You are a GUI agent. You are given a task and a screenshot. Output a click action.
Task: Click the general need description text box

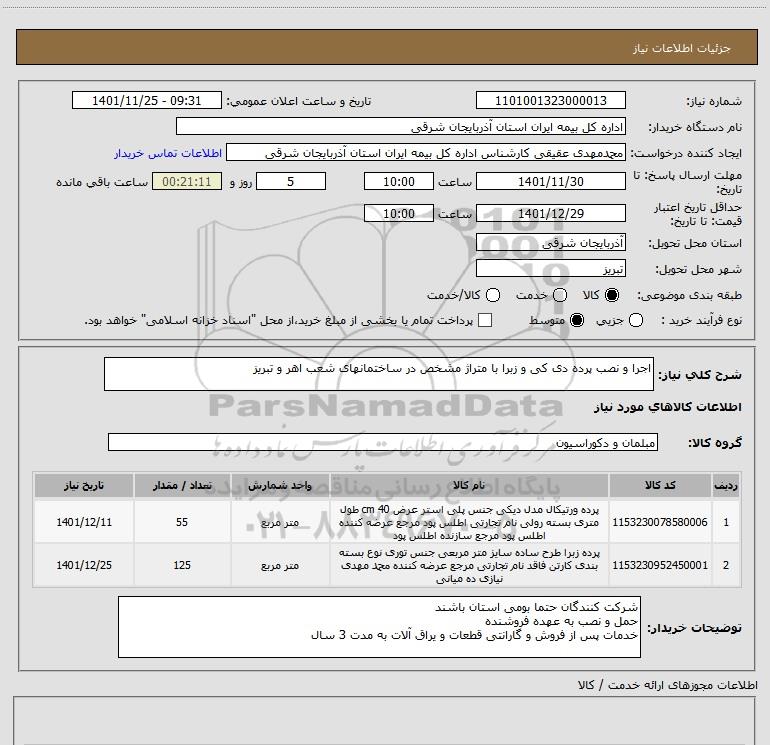(x=379, y=374)
